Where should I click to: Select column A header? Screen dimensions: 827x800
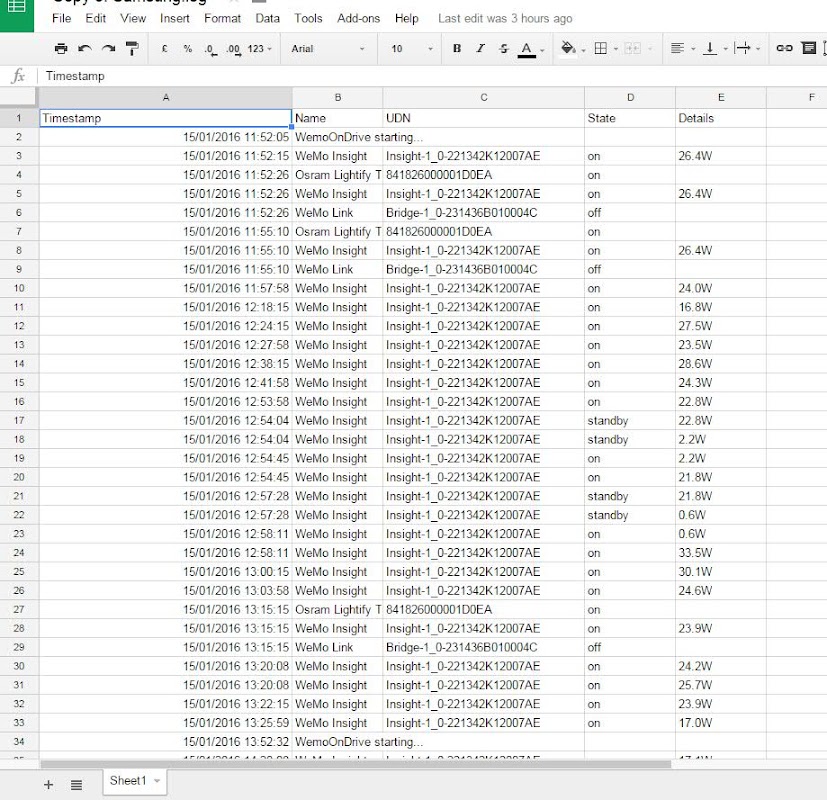[166, 98]
